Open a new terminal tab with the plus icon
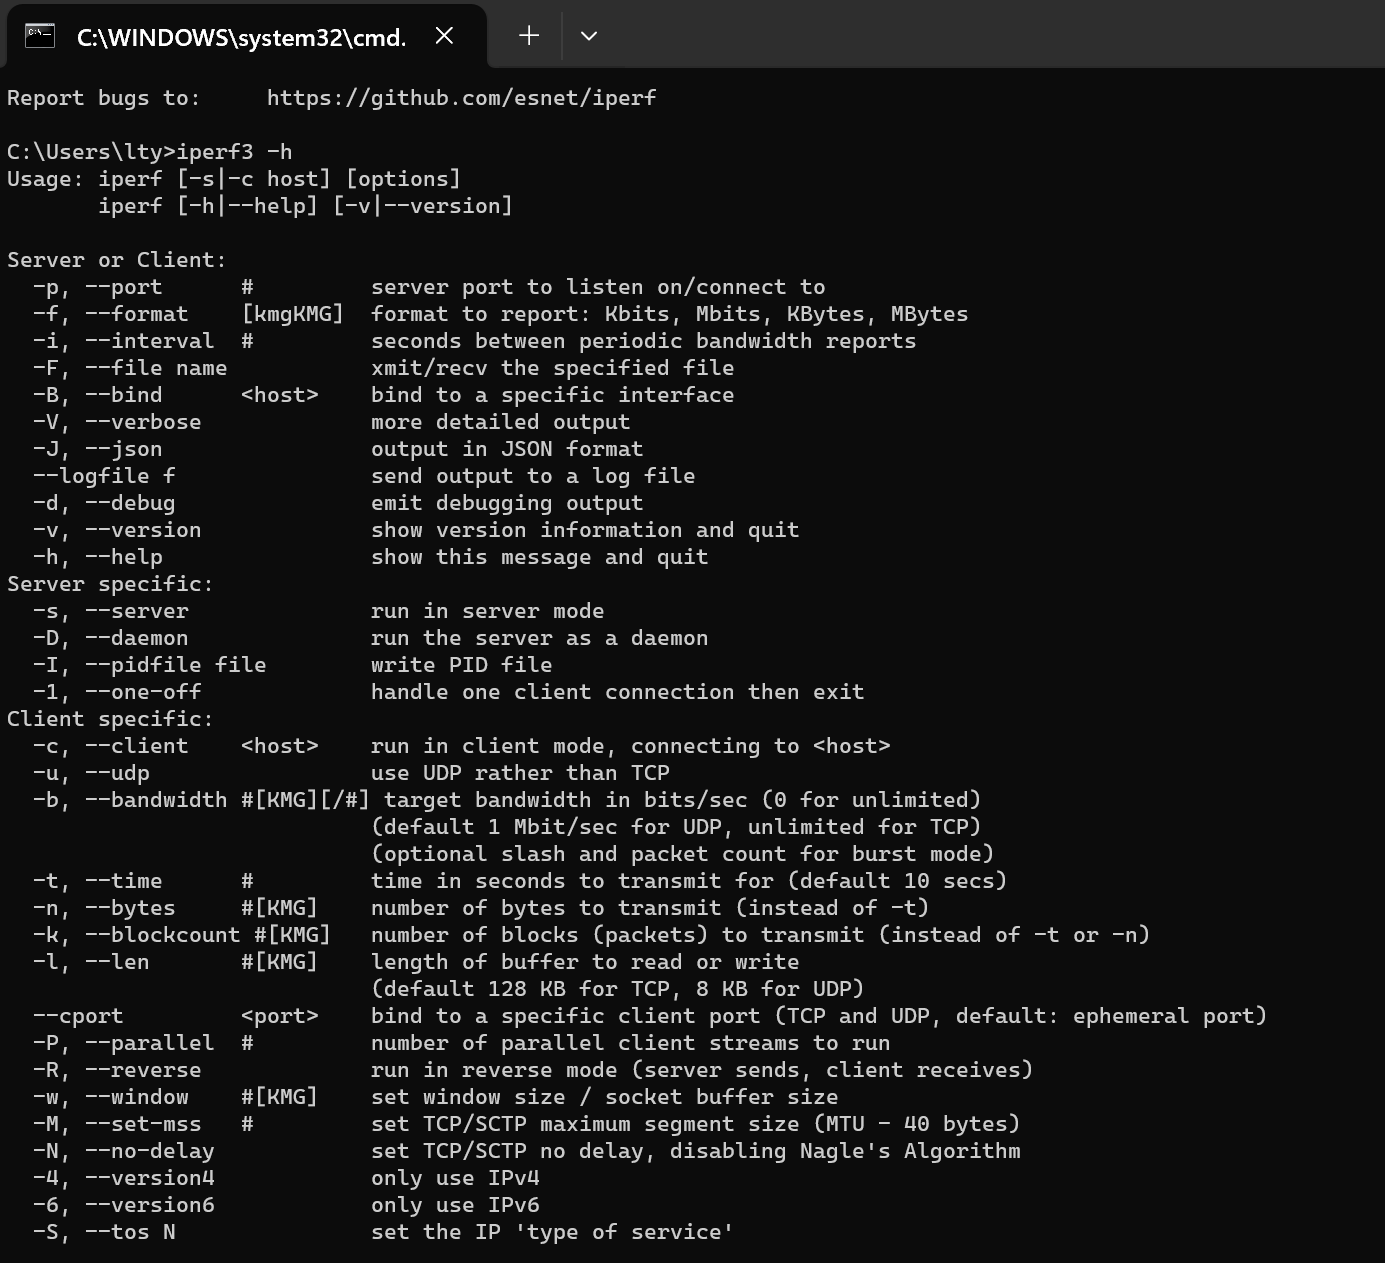The image size is (1385, 1263). [x=527, y=35]
